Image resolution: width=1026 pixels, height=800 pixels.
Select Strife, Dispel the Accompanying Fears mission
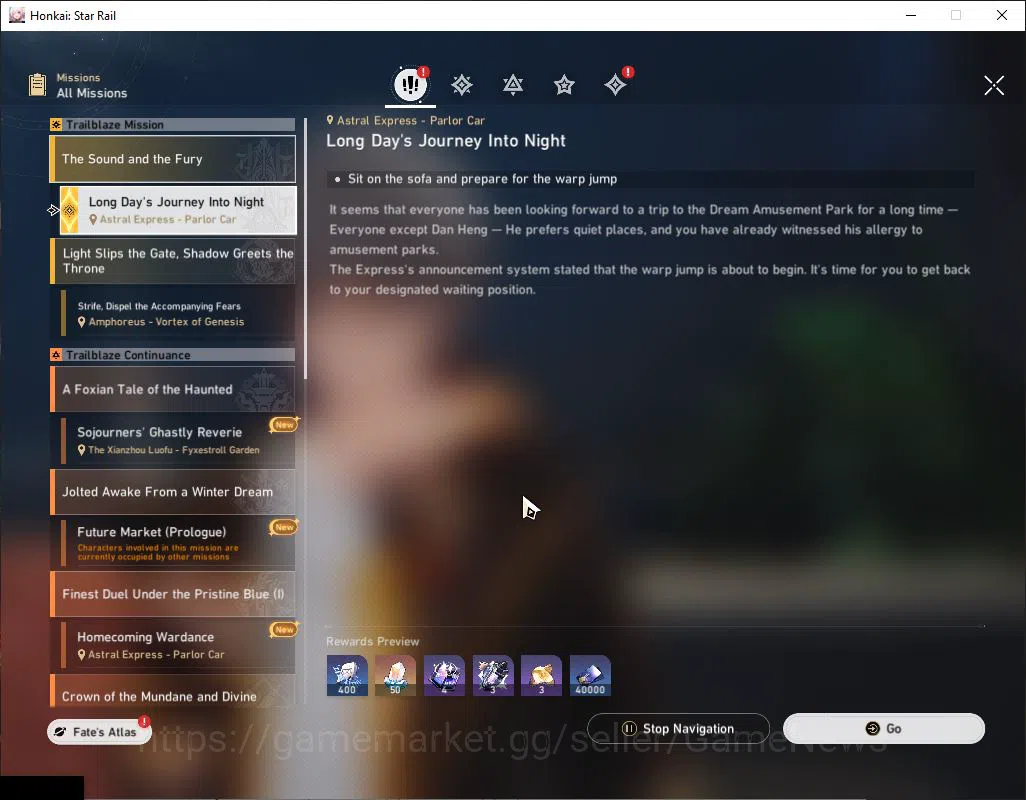pos(178,313)
